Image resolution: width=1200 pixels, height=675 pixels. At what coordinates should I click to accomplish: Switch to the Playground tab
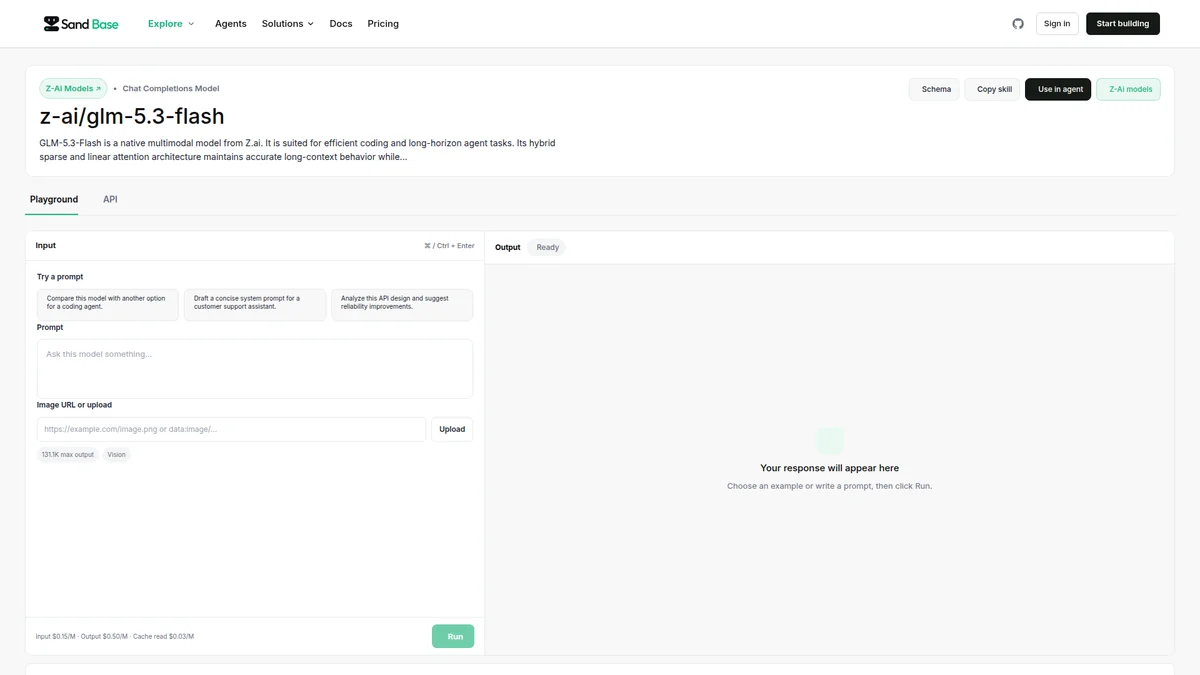tap(54, 199)
